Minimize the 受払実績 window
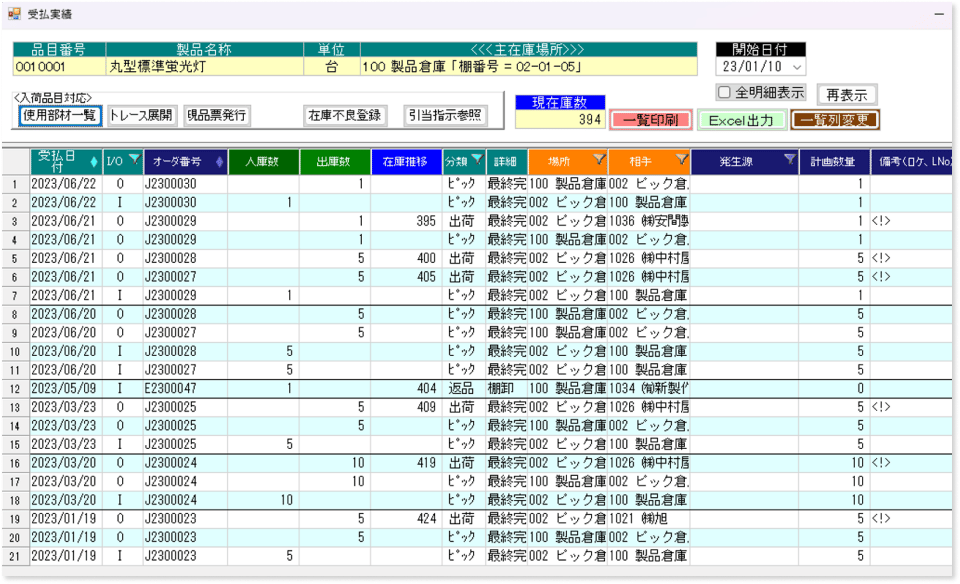 [x=939, y=13]
